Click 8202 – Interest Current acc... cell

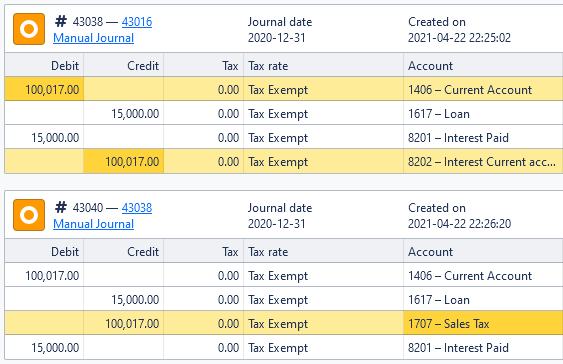coord(483,162)
